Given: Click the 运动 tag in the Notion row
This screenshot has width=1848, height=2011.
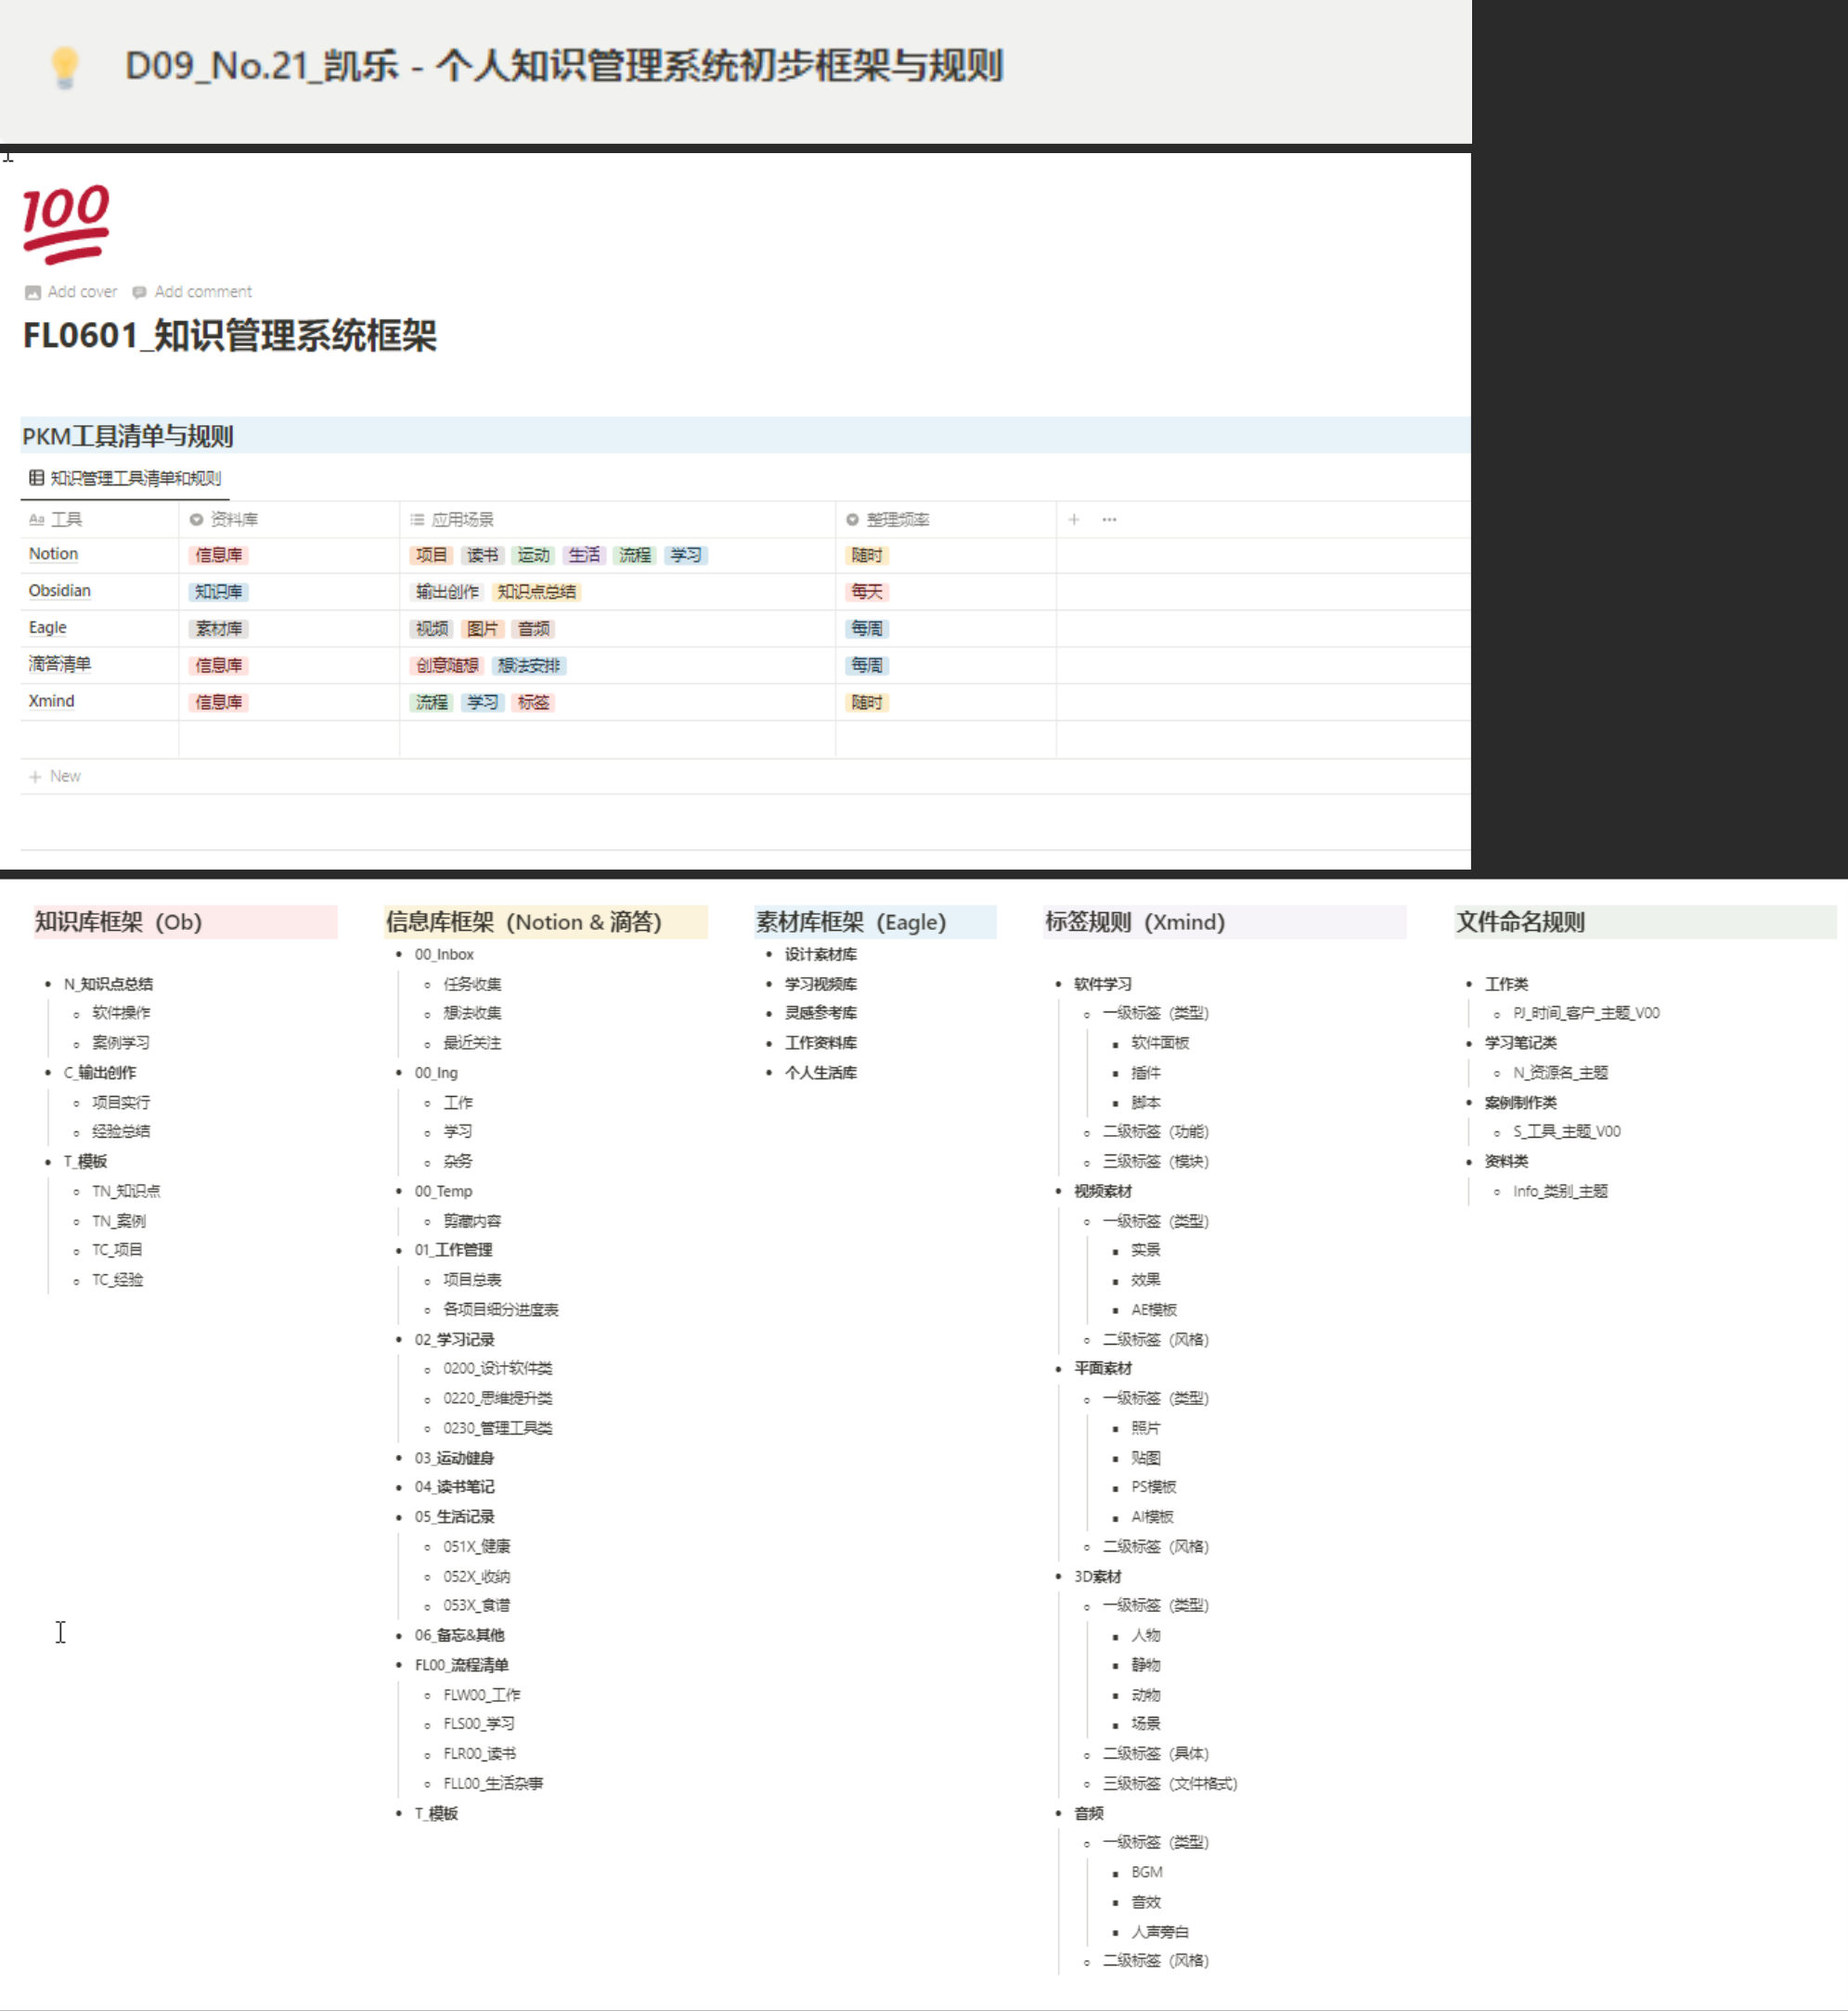Looking at the screenshot, I should pyautogui.click(x=534, y=555).
